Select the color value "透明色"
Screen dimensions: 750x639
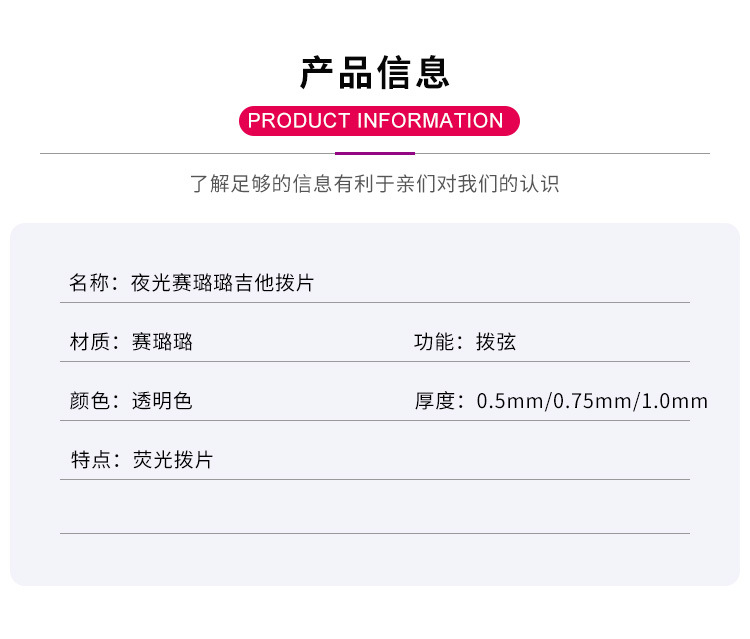tap(162, 401)
